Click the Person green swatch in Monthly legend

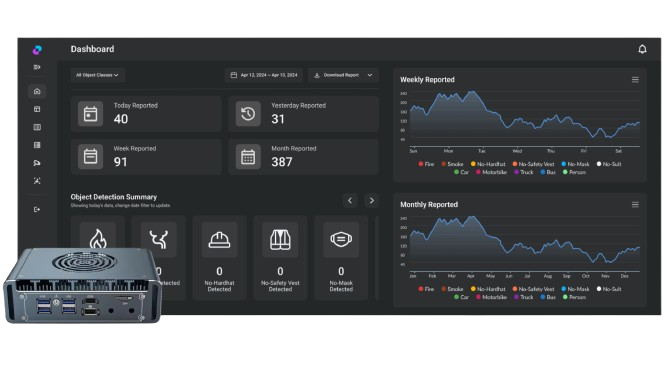click(x=565, y=297)
